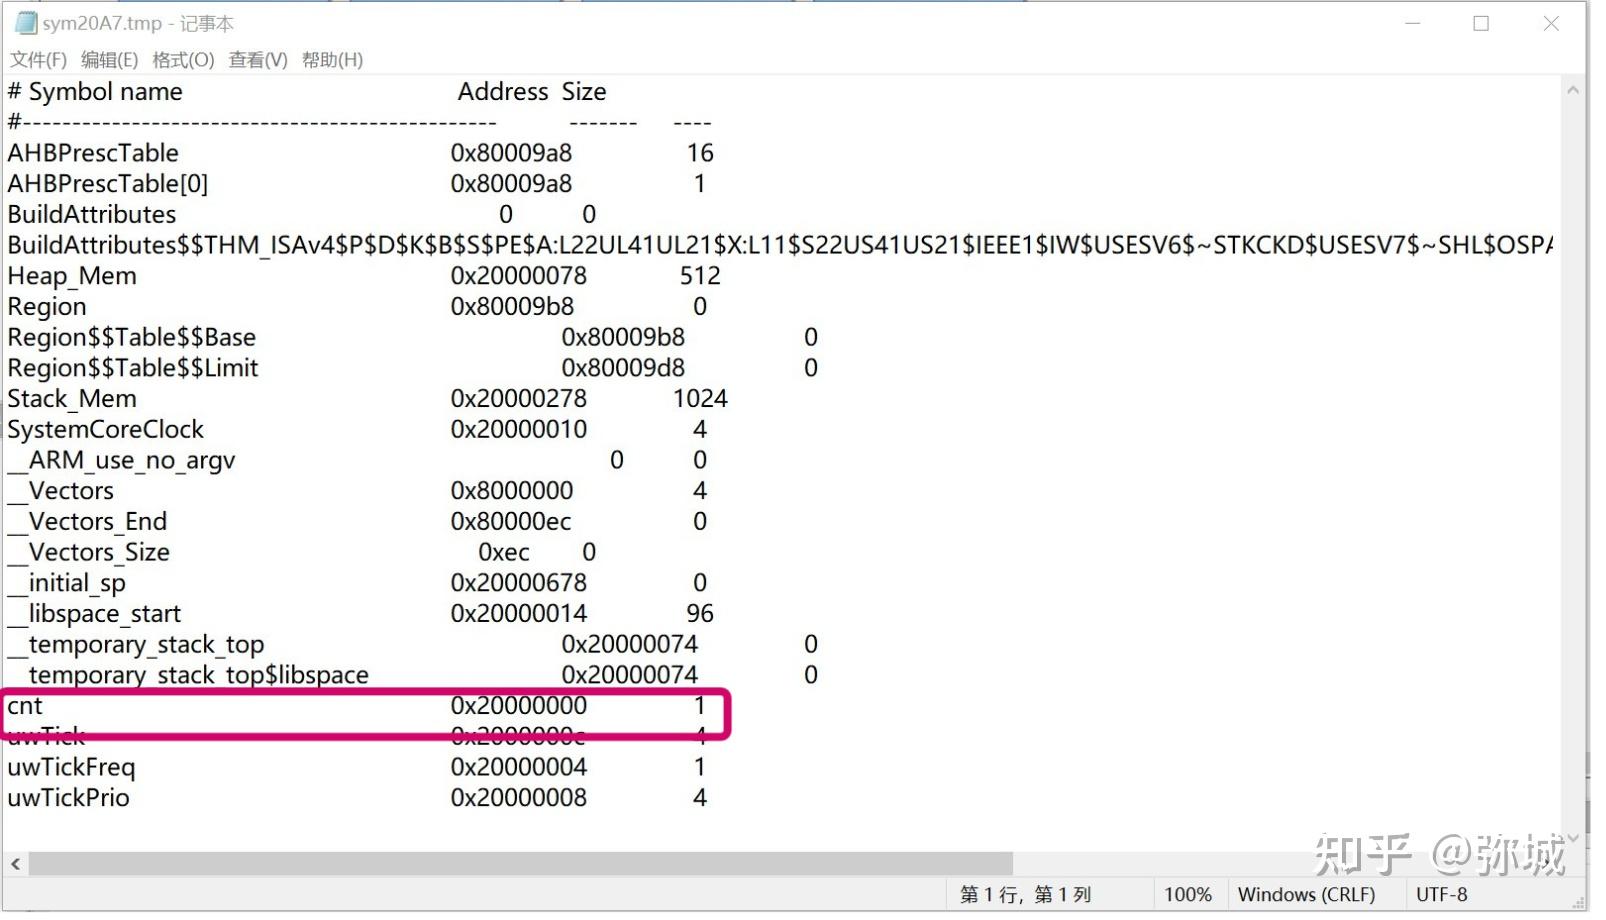1606x920 pixels.
Task: Click the __ARM_use_no_argv symbol name
Action: coord(122,460)
